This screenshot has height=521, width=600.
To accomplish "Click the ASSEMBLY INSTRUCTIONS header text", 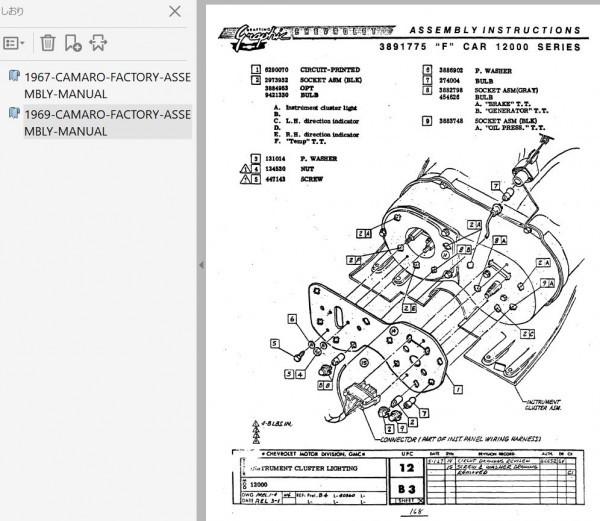I will (x=495, y=30).
